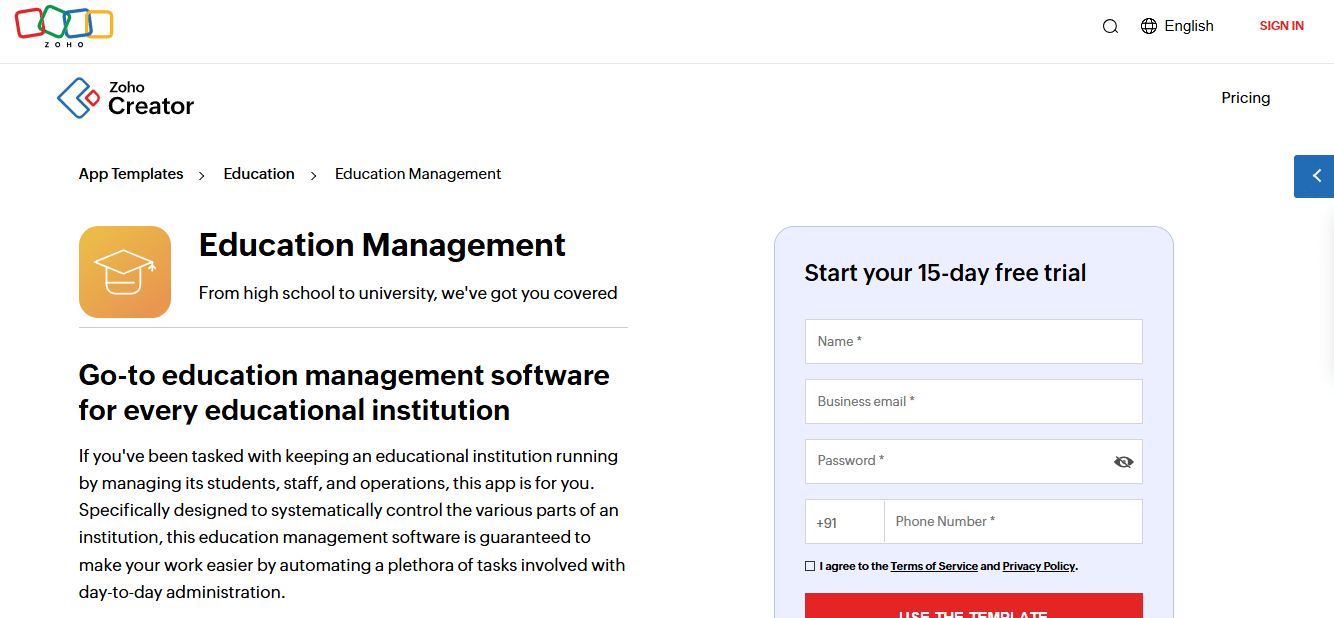1334x618 pixels.
Task: Check the Terms of Service agreement box
Action: tap(809, 565)
